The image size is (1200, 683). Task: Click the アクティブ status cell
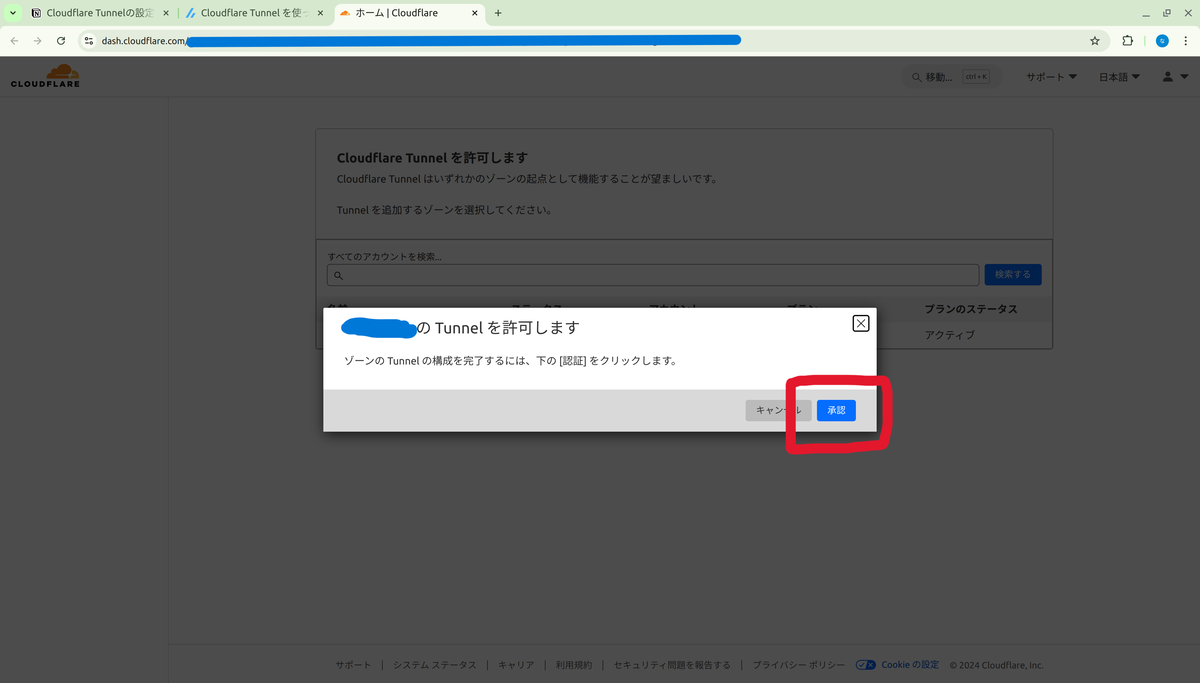click(949, 335)
